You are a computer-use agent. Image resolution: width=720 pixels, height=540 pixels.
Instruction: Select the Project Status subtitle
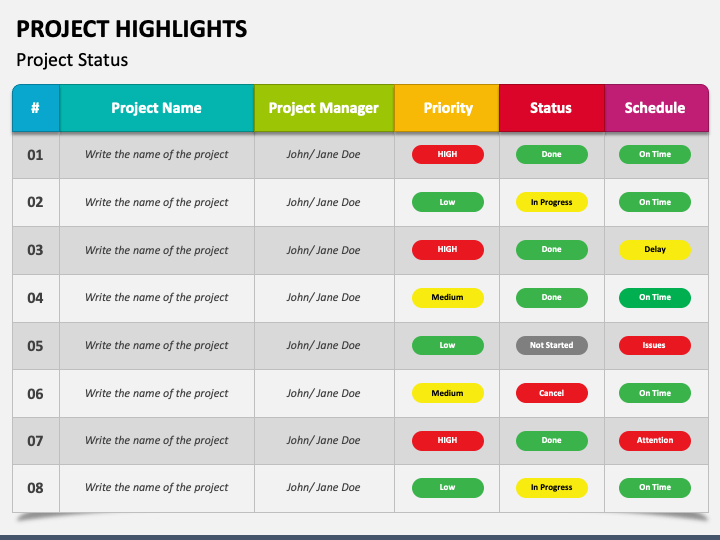point(72,60)
